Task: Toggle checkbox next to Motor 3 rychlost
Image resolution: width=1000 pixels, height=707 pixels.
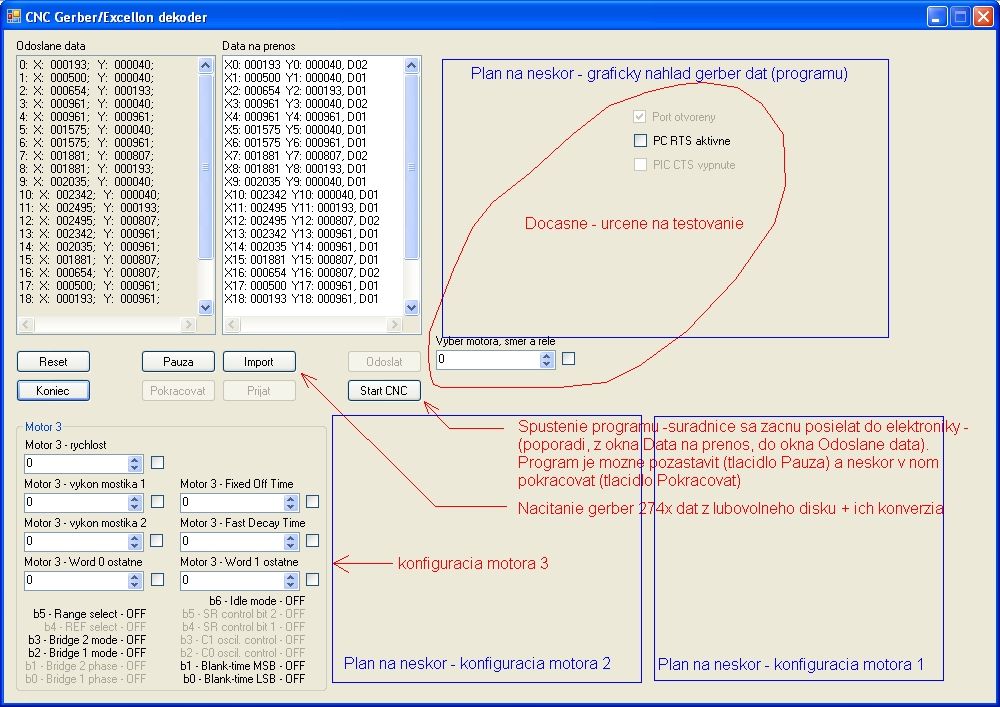Action: click(x=157, y=462)
